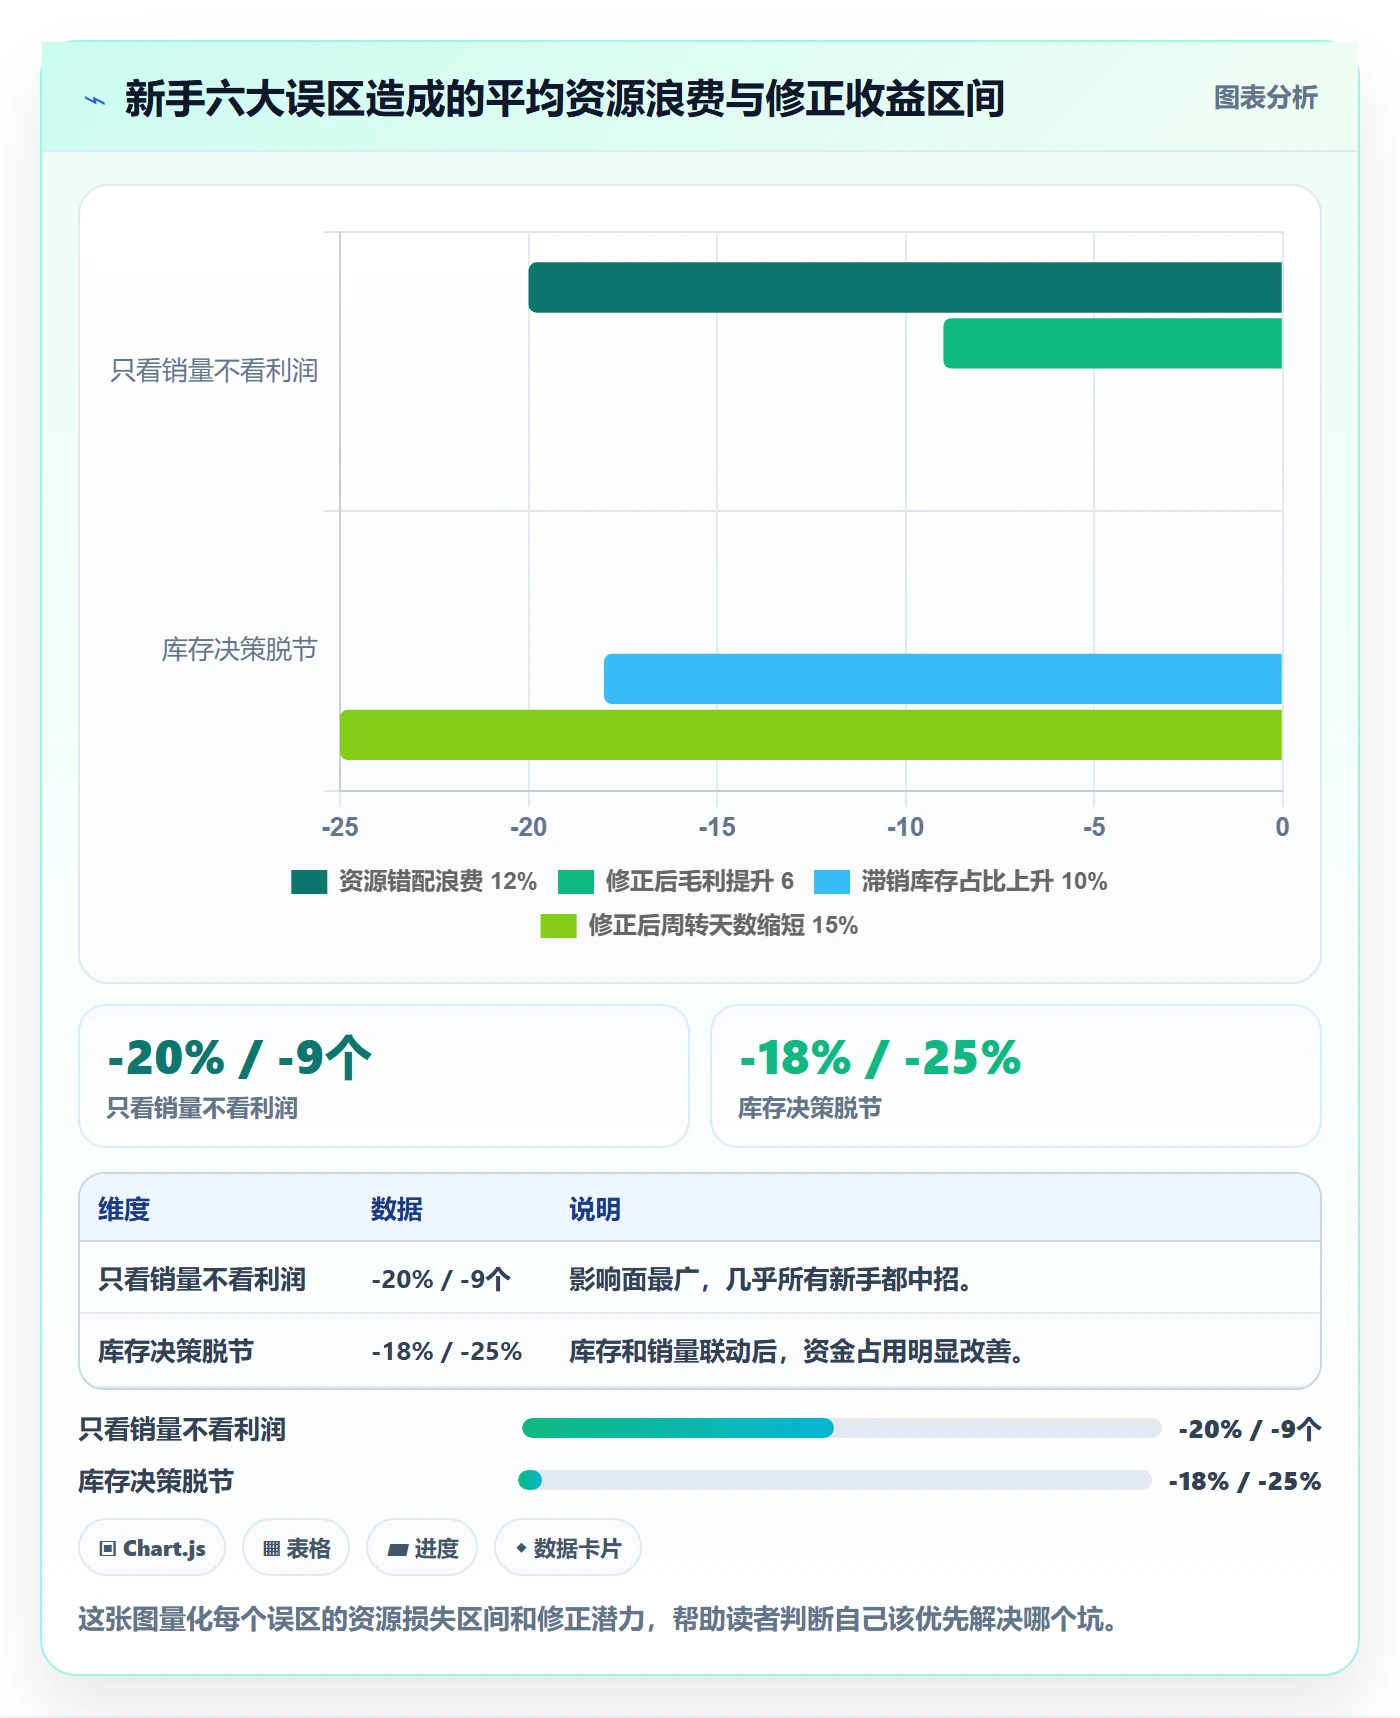Image resolution: width=1400 pixels, height=1718 pixels.
Task: Click the -20% / -9个 value beside the progress bar
Action: coord(1250,1429)
